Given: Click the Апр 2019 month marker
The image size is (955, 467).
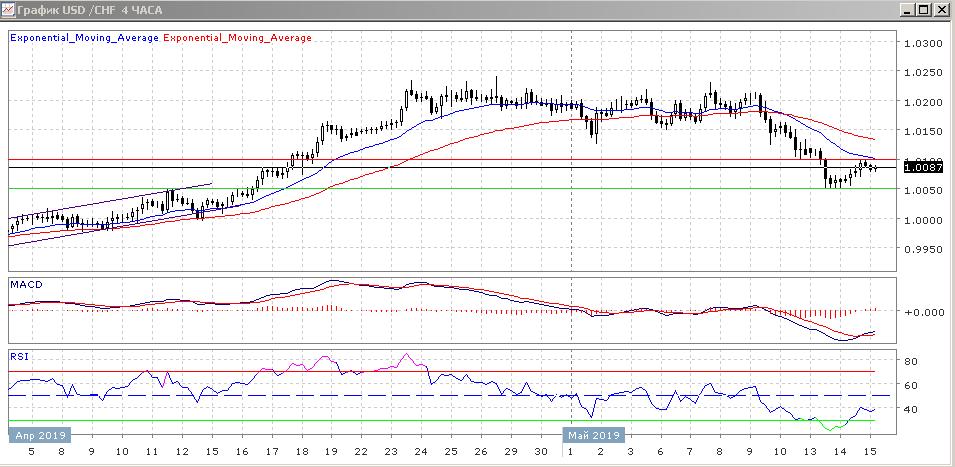Looking at the screenshot, I should coord(38,436).
